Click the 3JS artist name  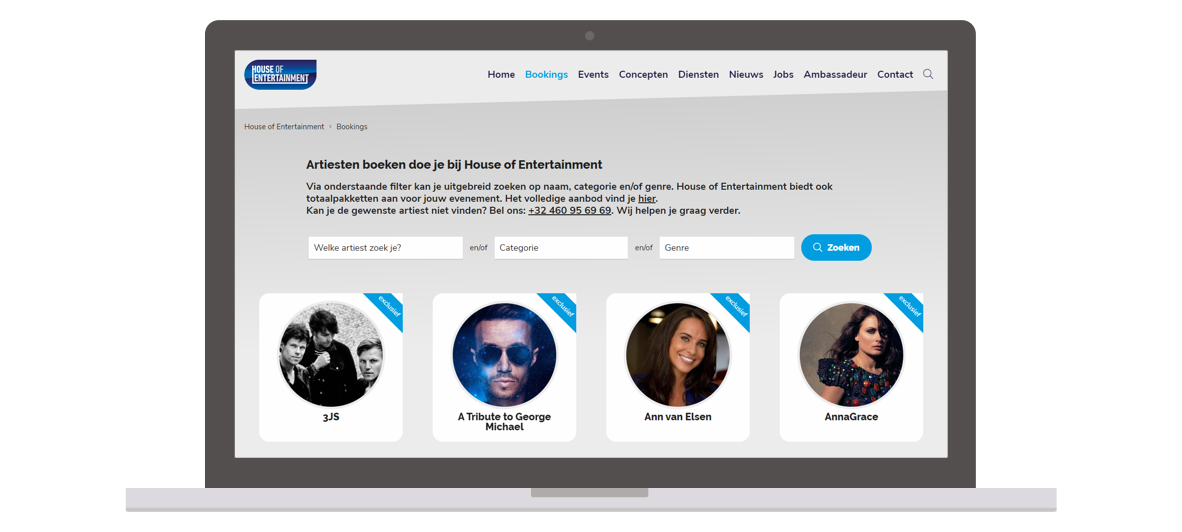click(331, 417)
